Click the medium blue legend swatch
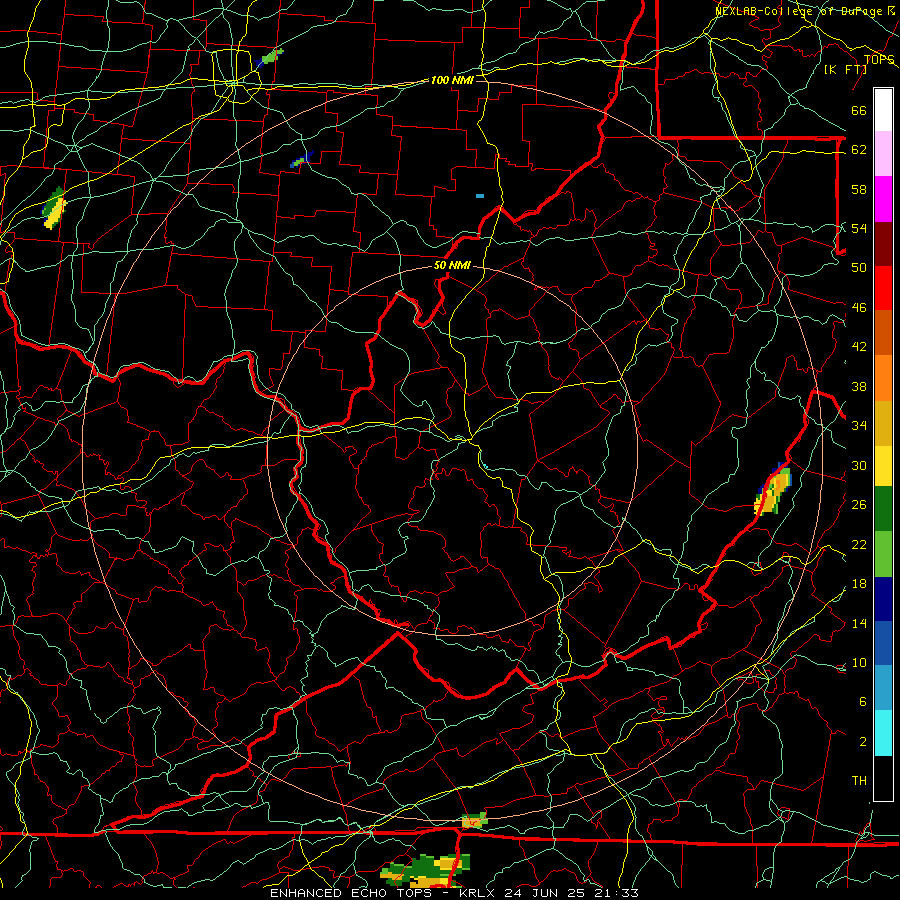Image resolution: width=900 pixels, height=900 pixels. point(883,643)
